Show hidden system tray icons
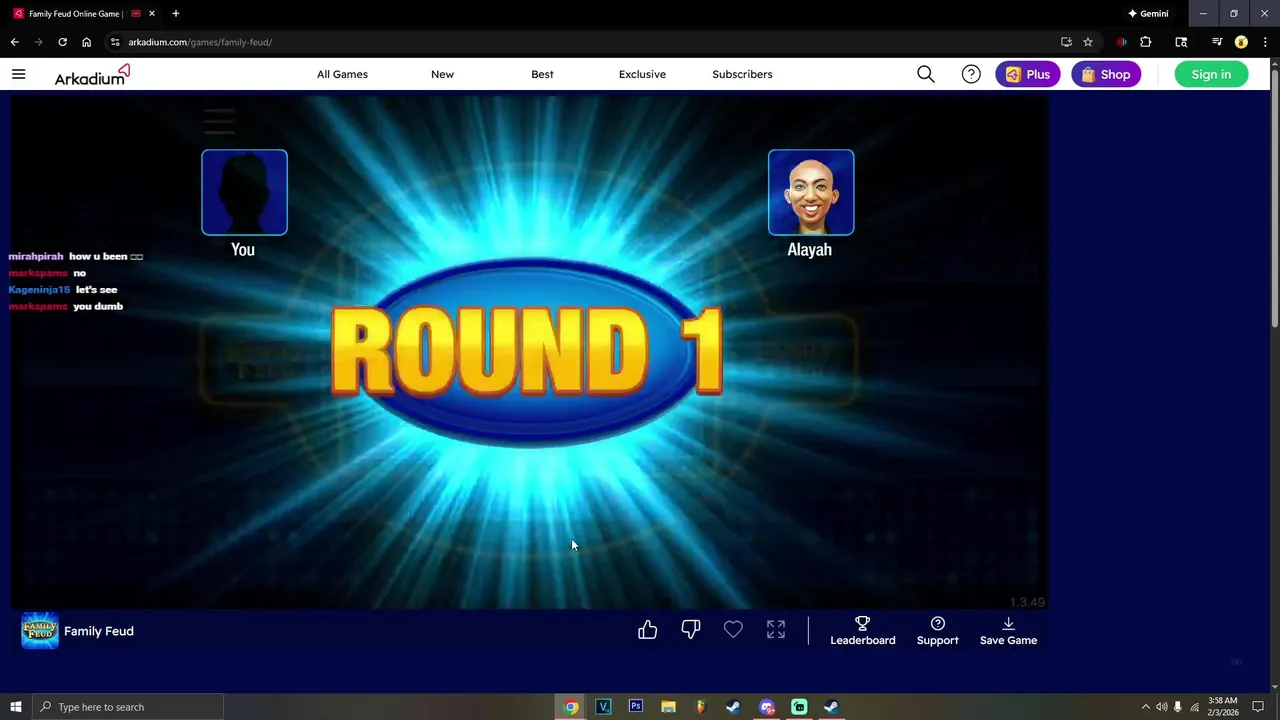The width and height of the screenshot is (1280, 720). 1145,707
